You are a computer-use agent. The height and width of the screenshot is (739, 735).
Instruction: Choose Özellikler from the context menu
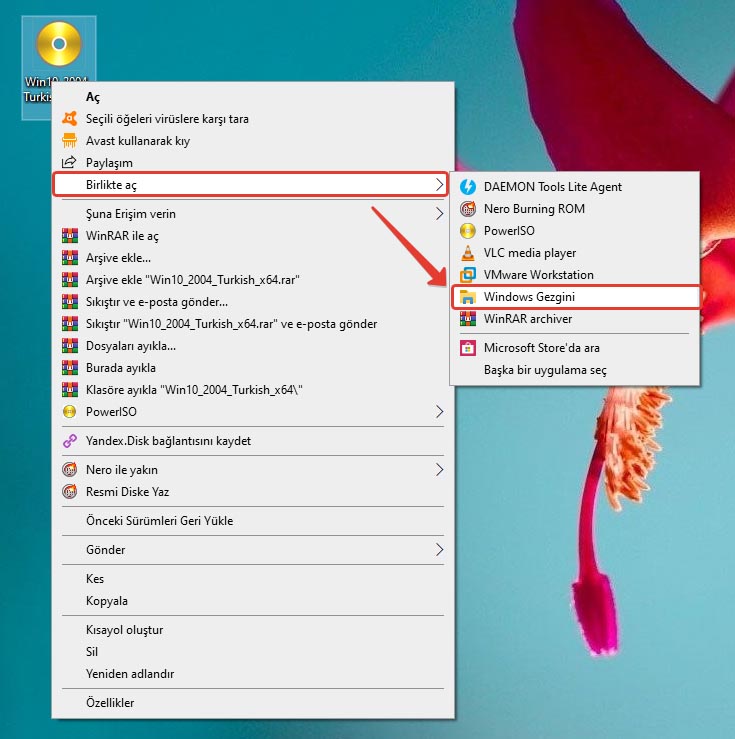110,703
